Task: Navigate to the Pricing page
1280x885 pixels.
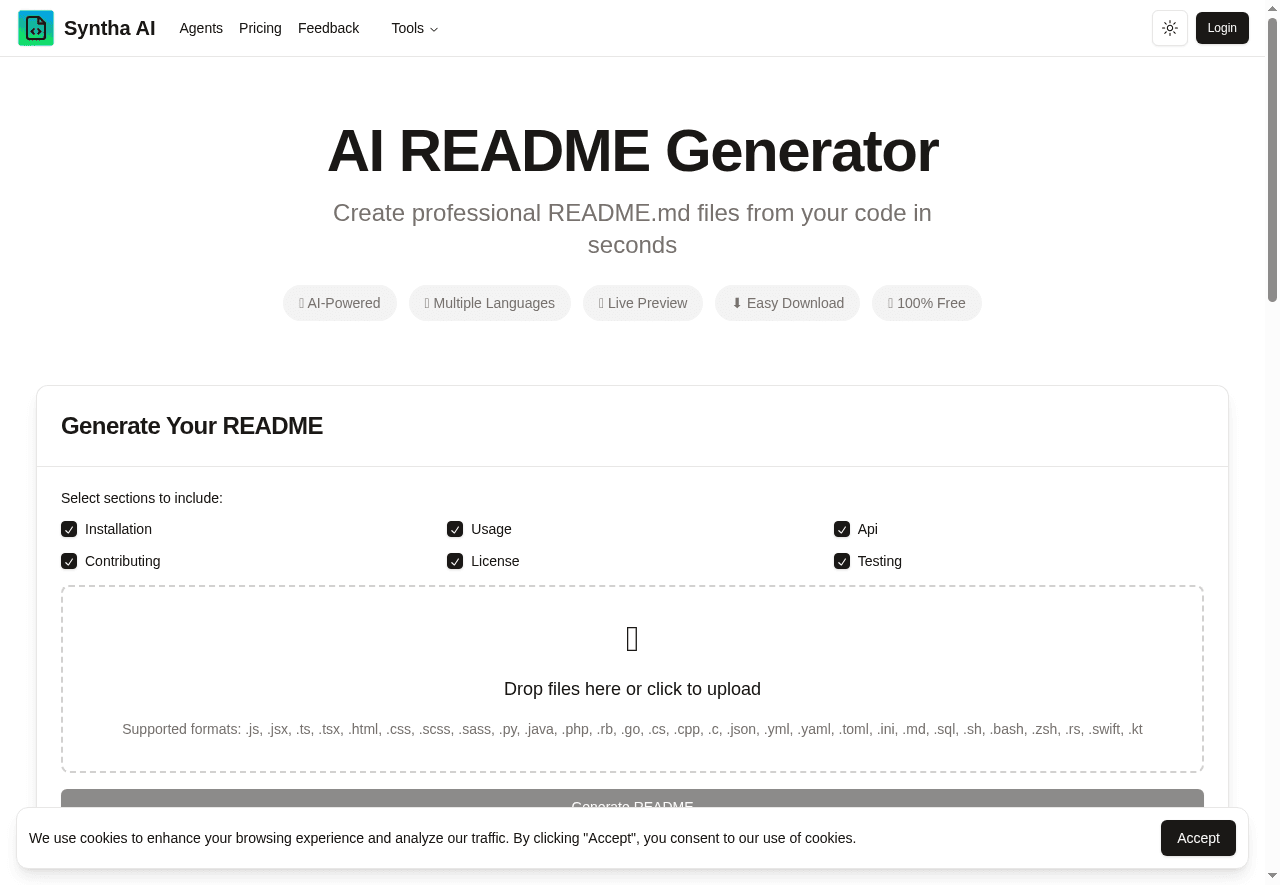Action: [260, 28]
